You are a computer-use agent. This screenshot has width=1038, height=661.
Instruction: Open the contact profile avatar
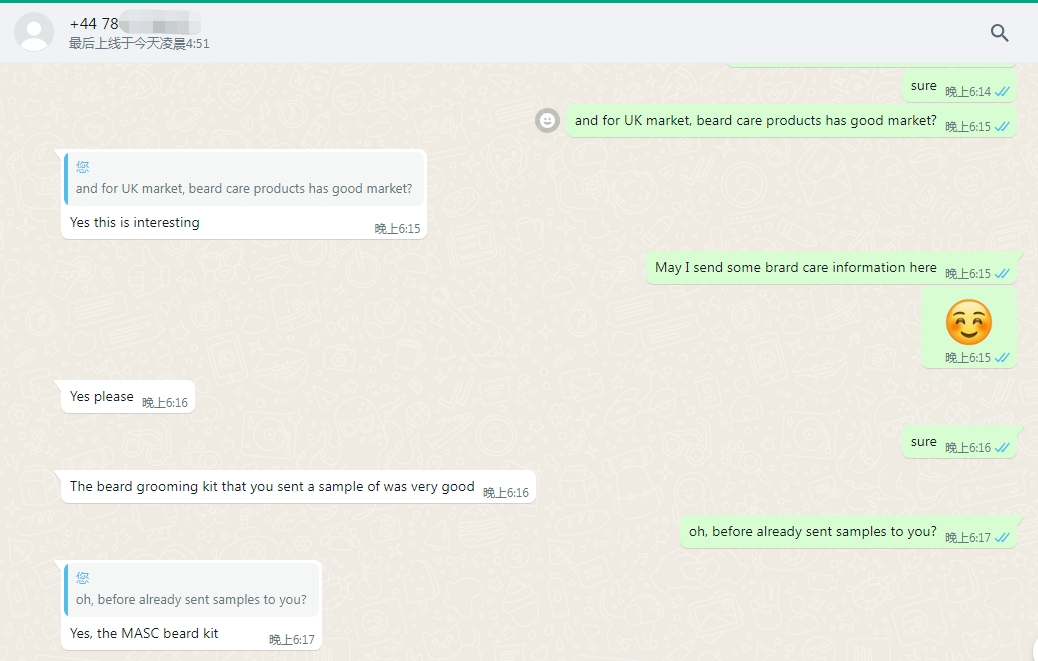[34, 32]
